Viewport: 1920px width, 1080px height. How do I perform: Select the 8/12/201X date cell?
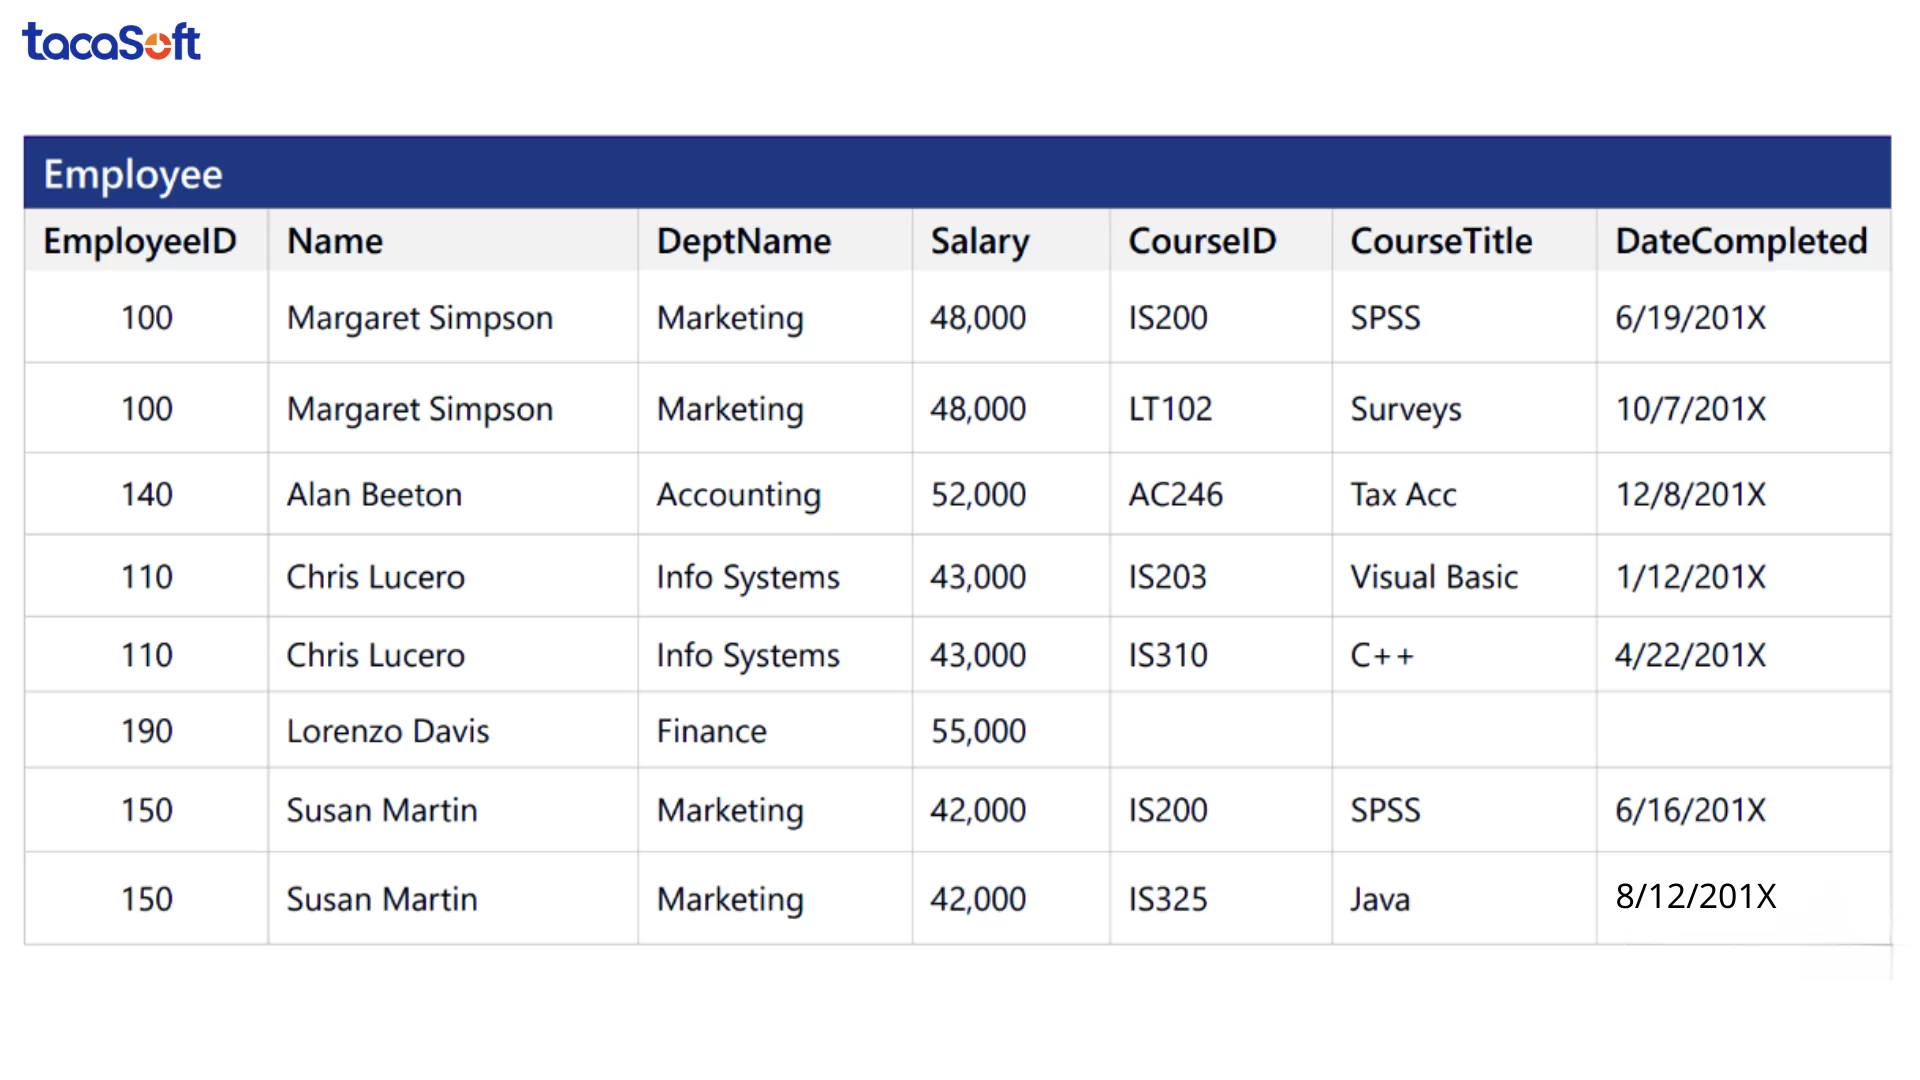1695,896
